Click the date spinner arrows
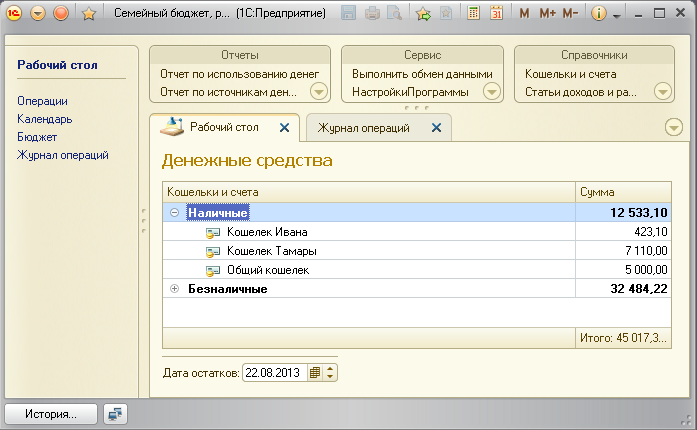The width and height of the screenshot is (697, 430). tap(330, 373)
